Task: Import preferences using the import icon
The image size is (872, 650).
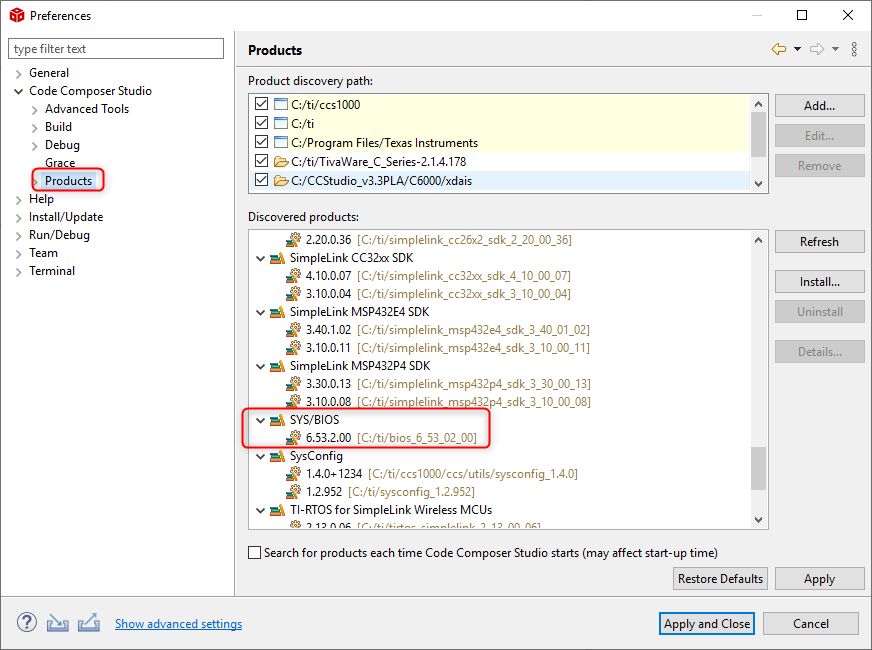Action: tap(57, 623)
